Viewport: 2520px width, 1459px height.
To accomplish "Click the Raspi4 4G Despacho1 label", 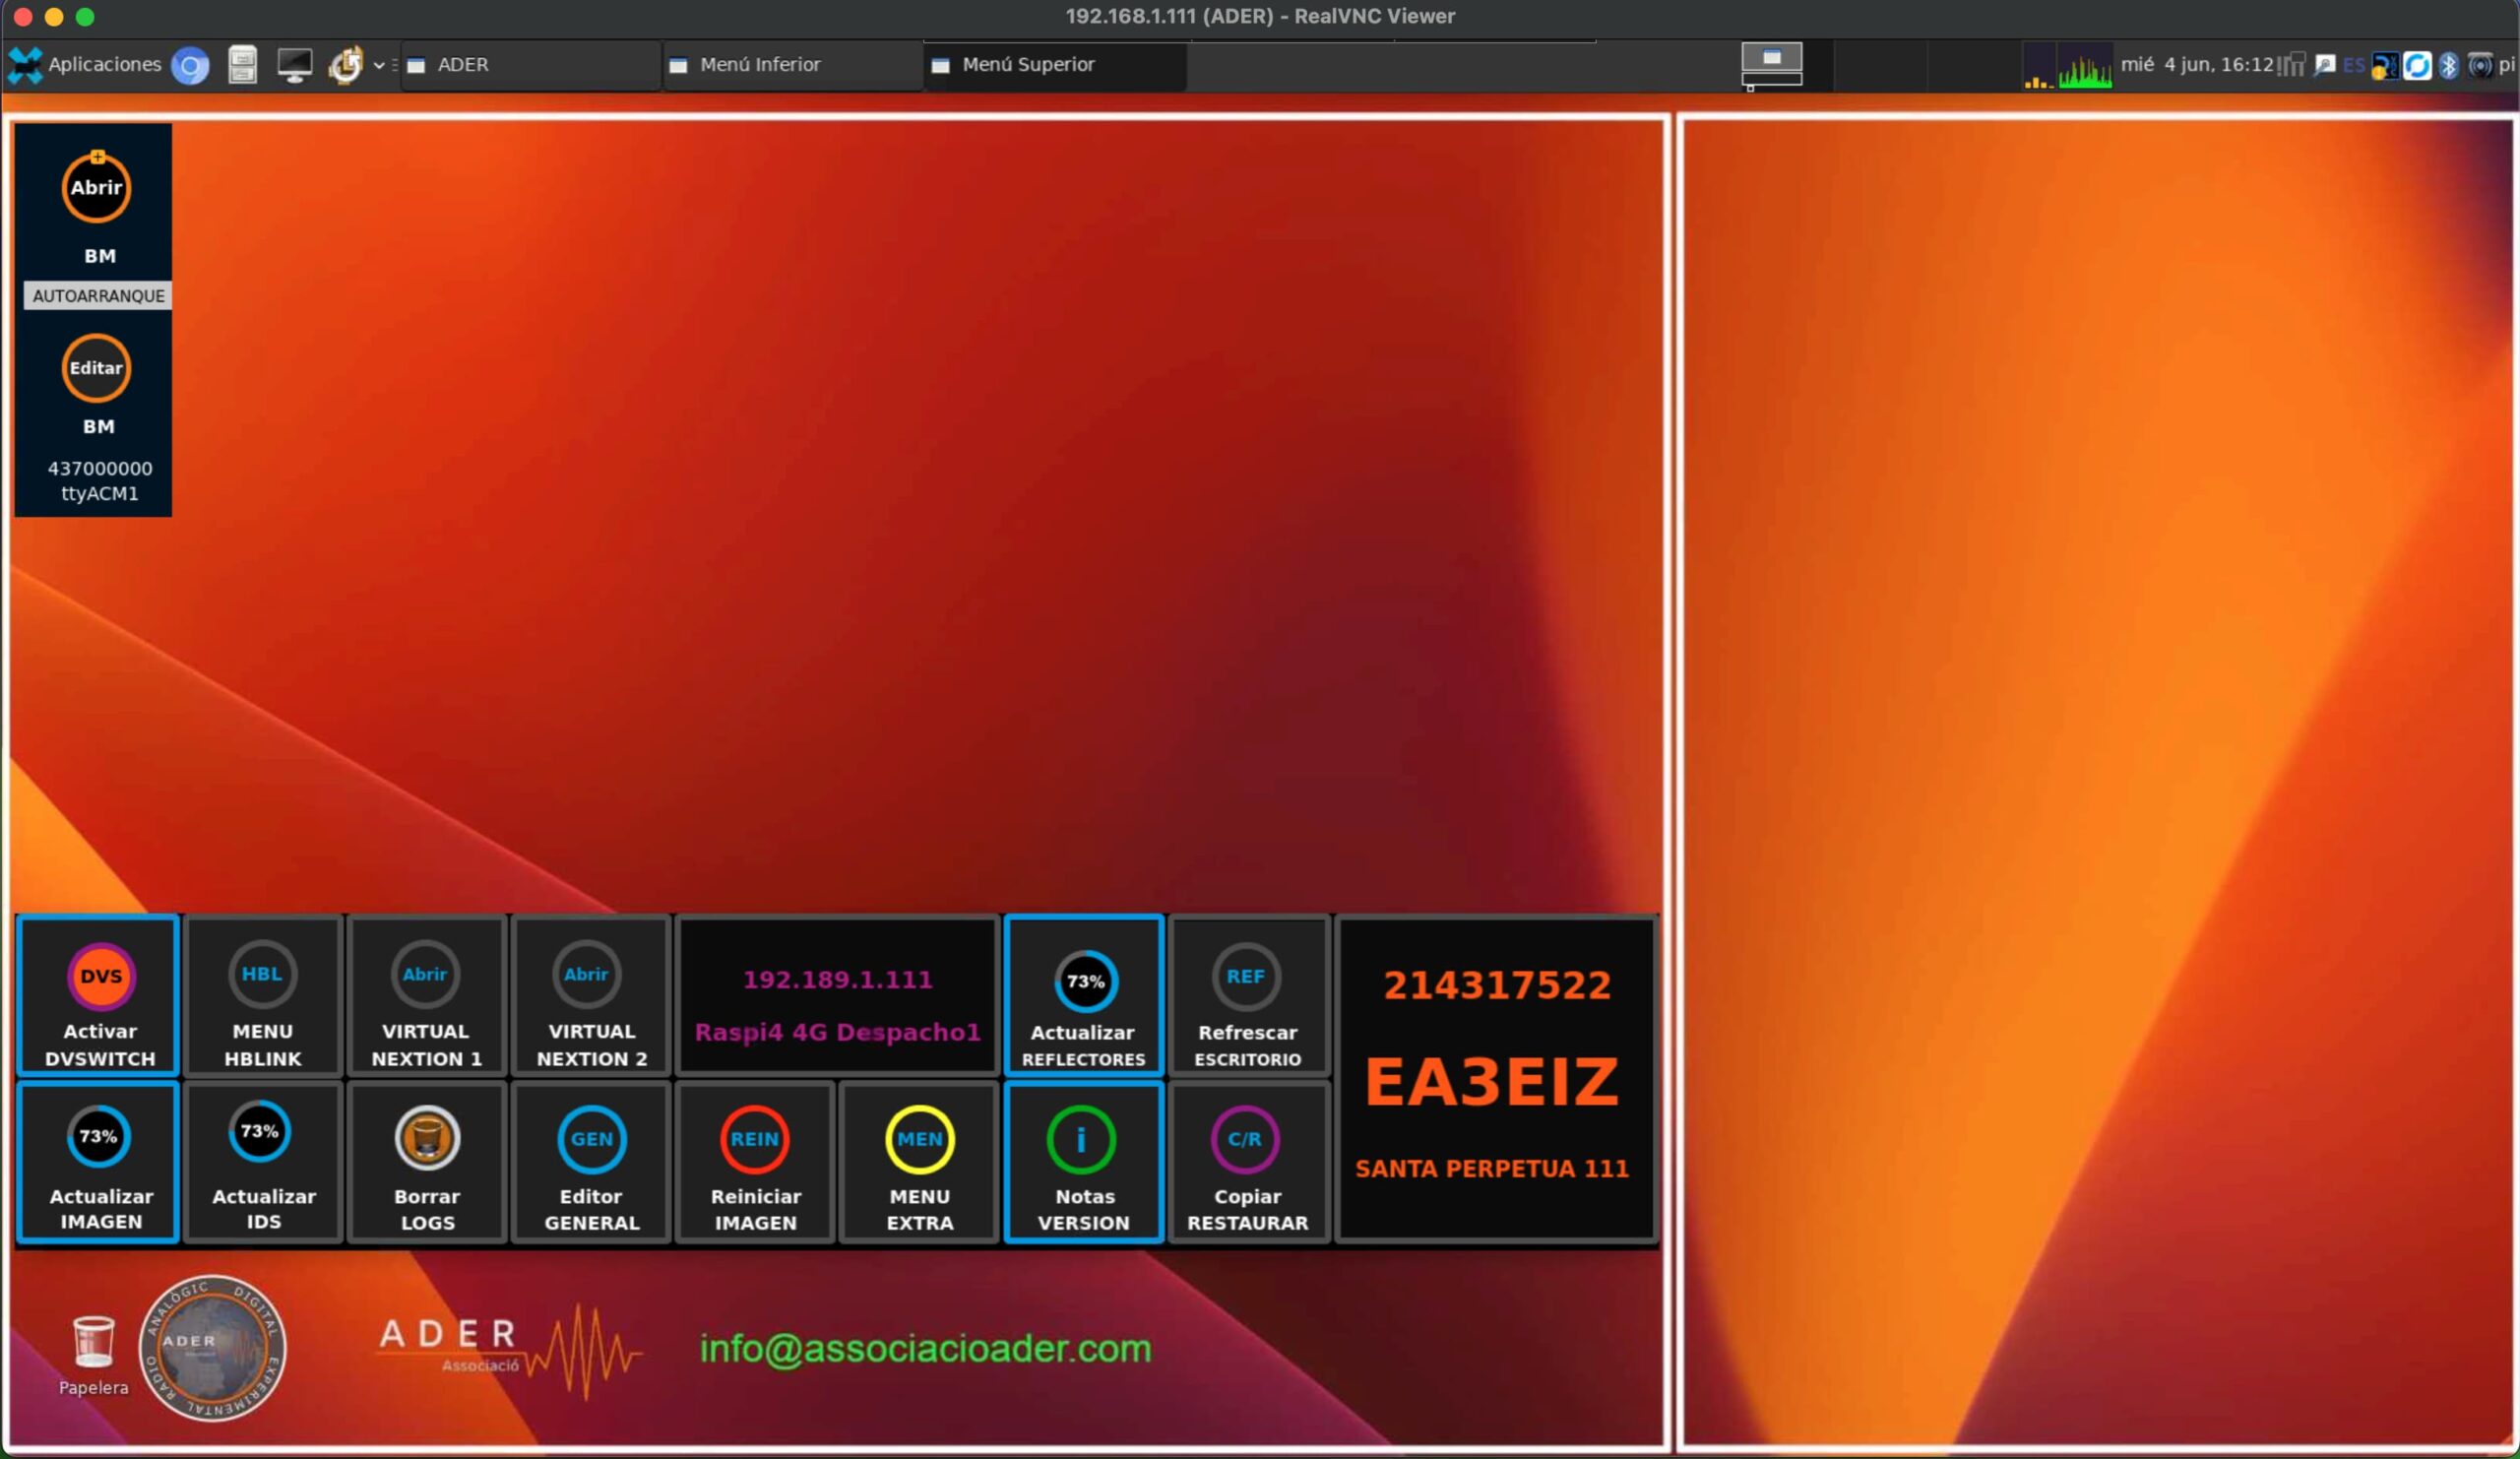I will tap(837, 1032).
